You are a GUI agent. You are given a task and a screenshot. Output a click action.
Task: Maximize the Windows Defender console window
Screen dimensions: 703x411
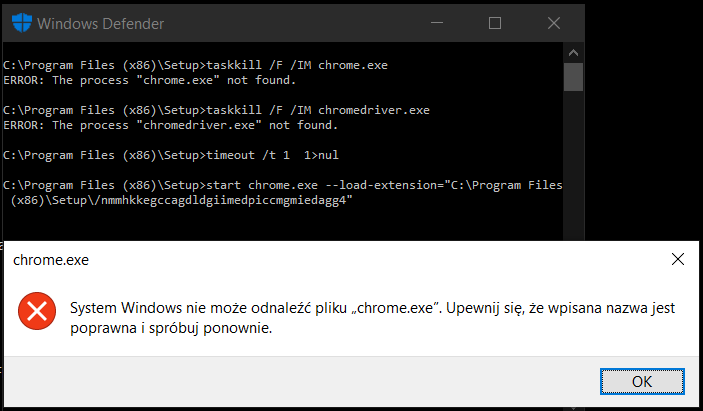(495, 23)
